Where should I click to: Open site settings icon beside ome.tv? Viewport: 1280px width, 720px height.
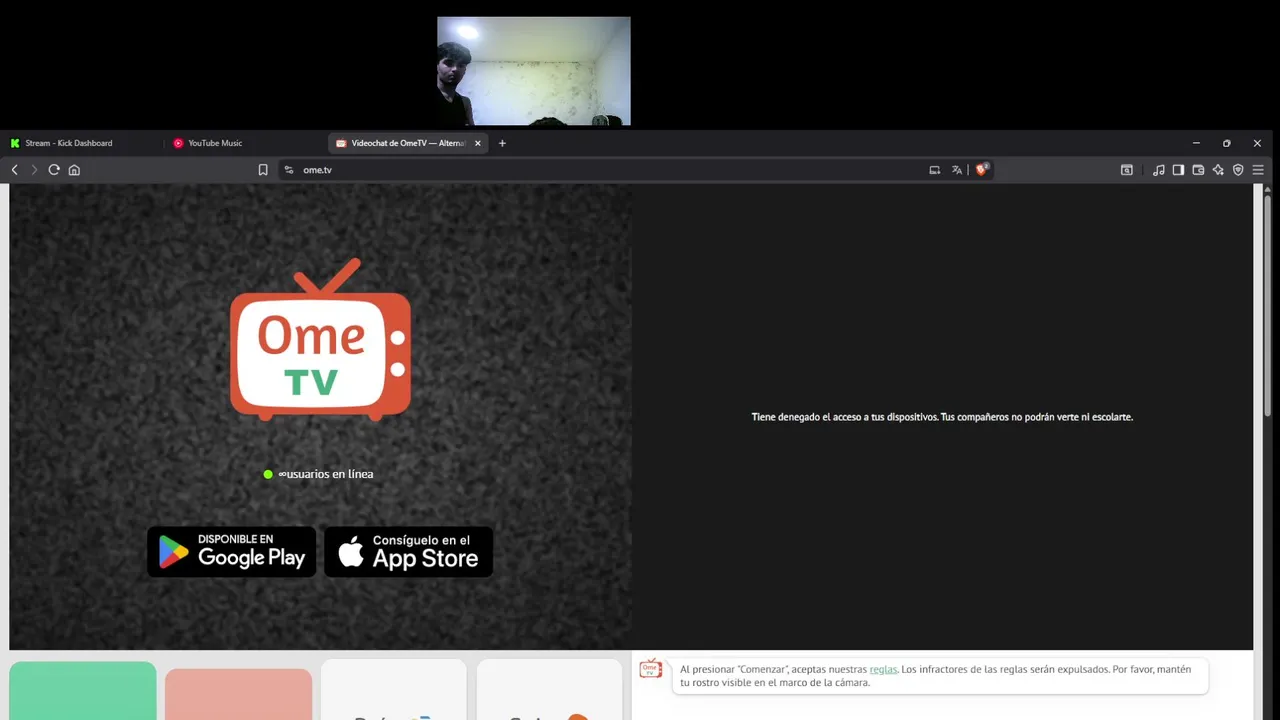[x=289, y=170]
